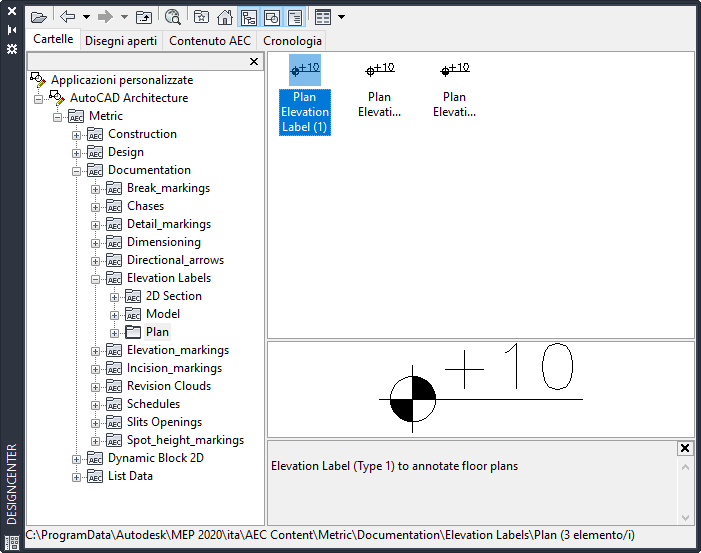This screenshot has height=553, width=701.
Task: Close the description pane X button
Action: pos(684,448)
